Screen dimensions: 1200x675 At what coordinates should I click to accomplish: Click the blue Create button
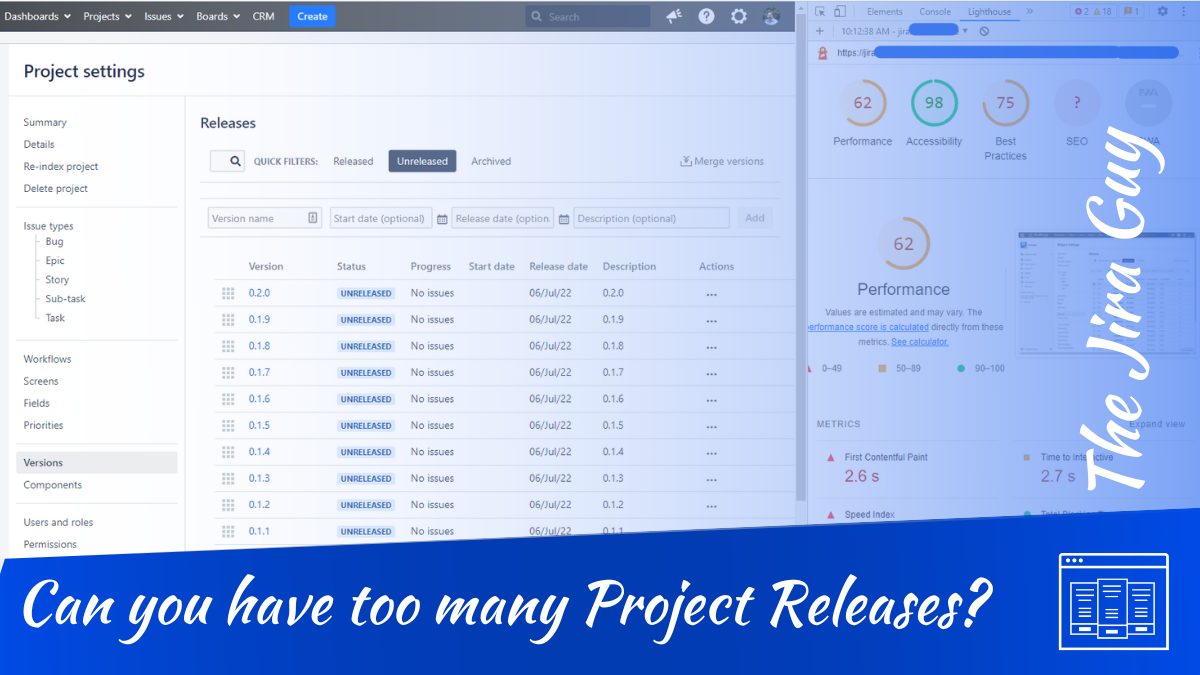click(312, 16)
